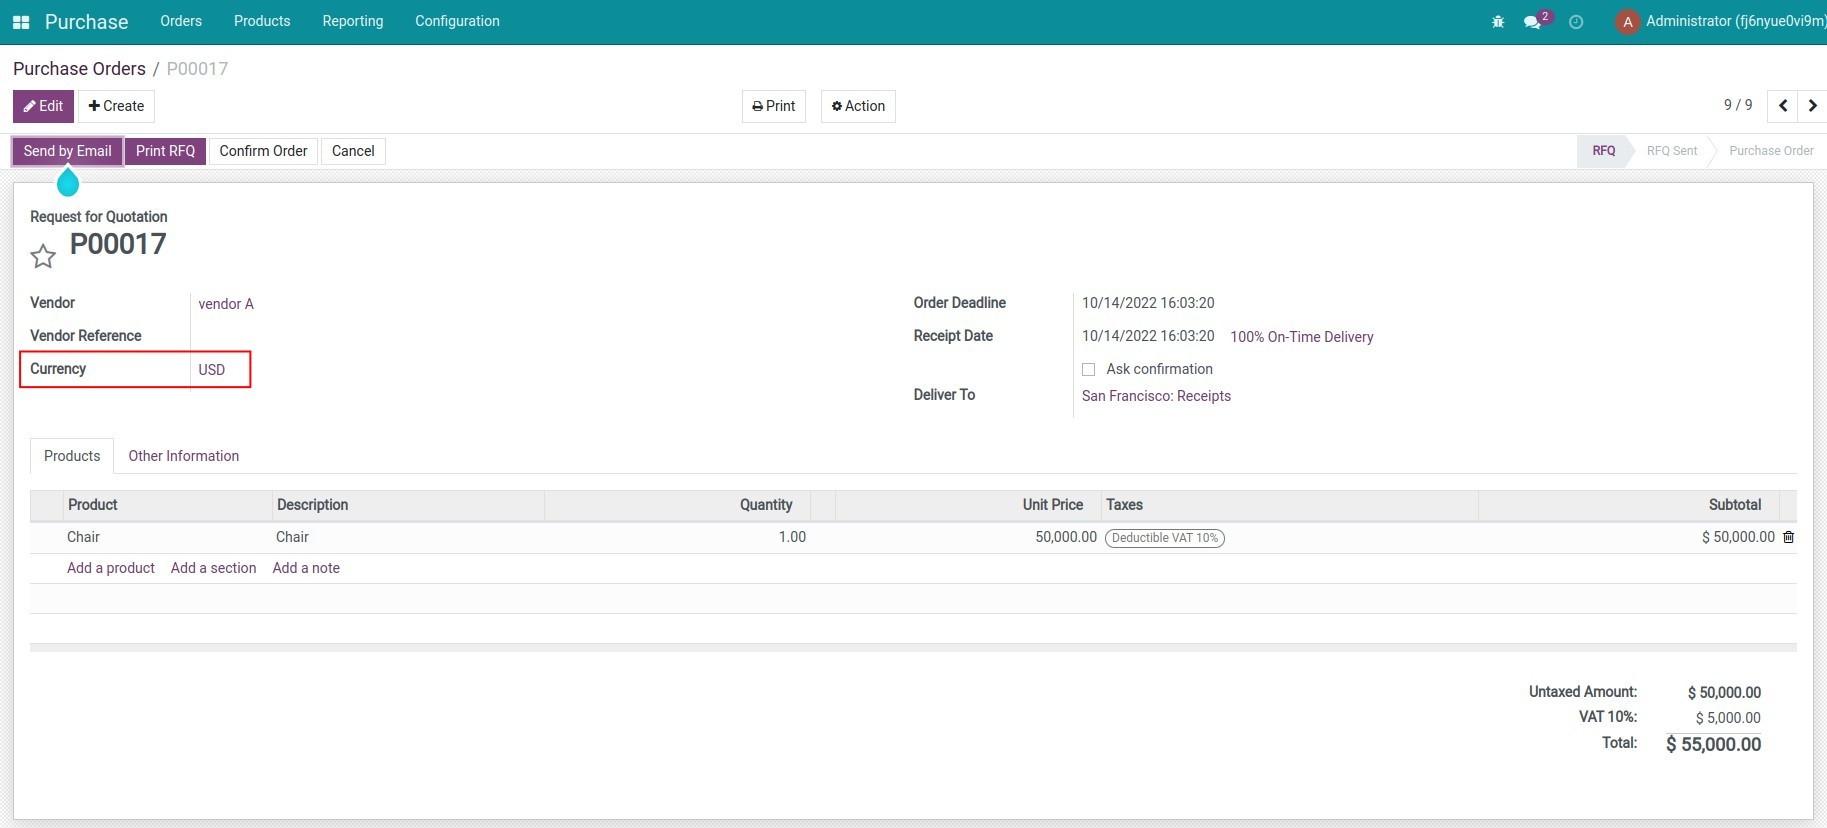Screen dimensions: 1827x828
Task: Select the RFQ Sent status stage
Action: tap(1672, 151)
